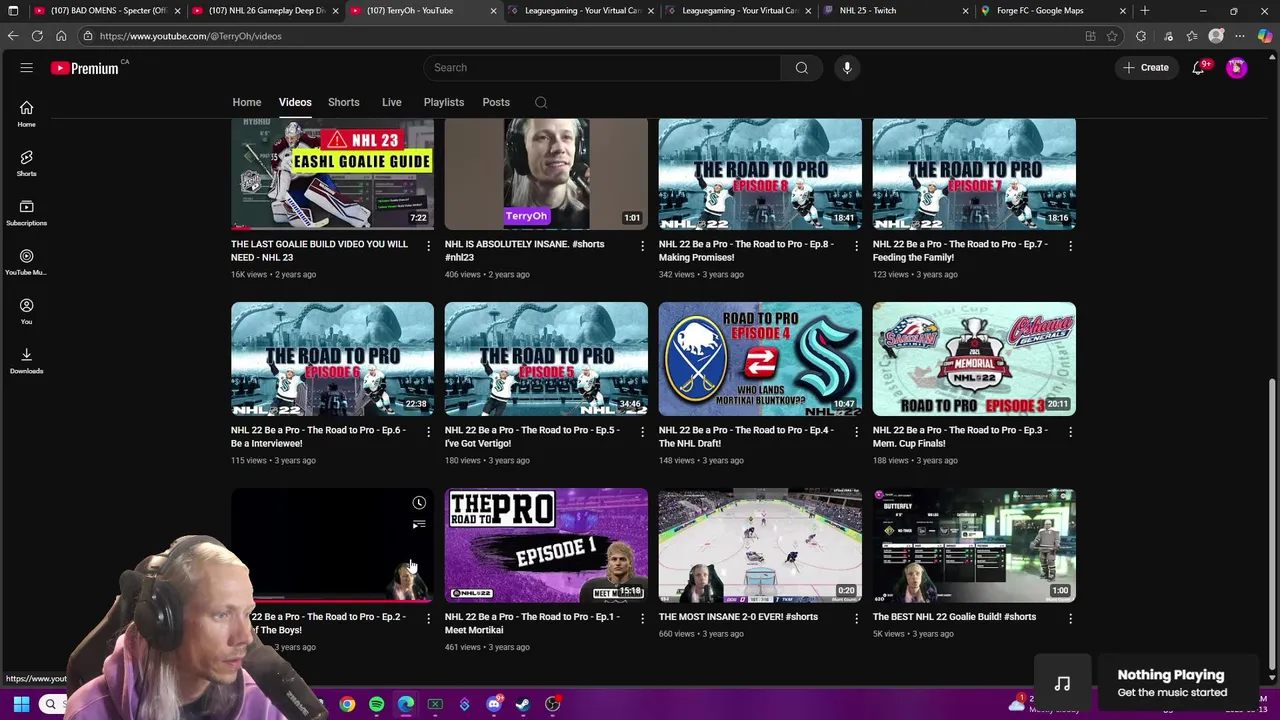
Task: Play Road to Pro Episode 4 thumbnail
Action: (x=760, y=359)
